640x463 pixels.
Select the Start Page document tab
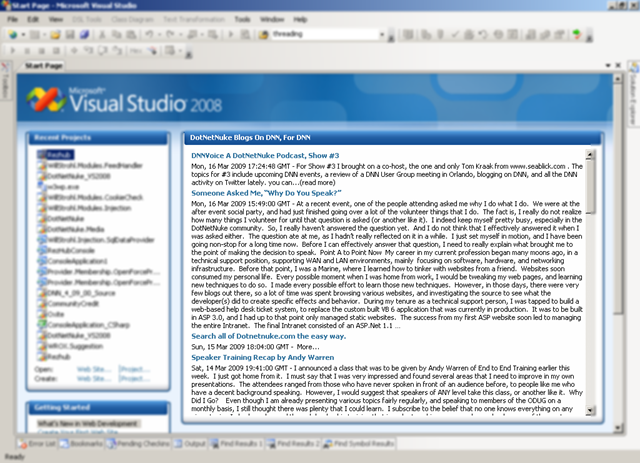click(44, 66)
